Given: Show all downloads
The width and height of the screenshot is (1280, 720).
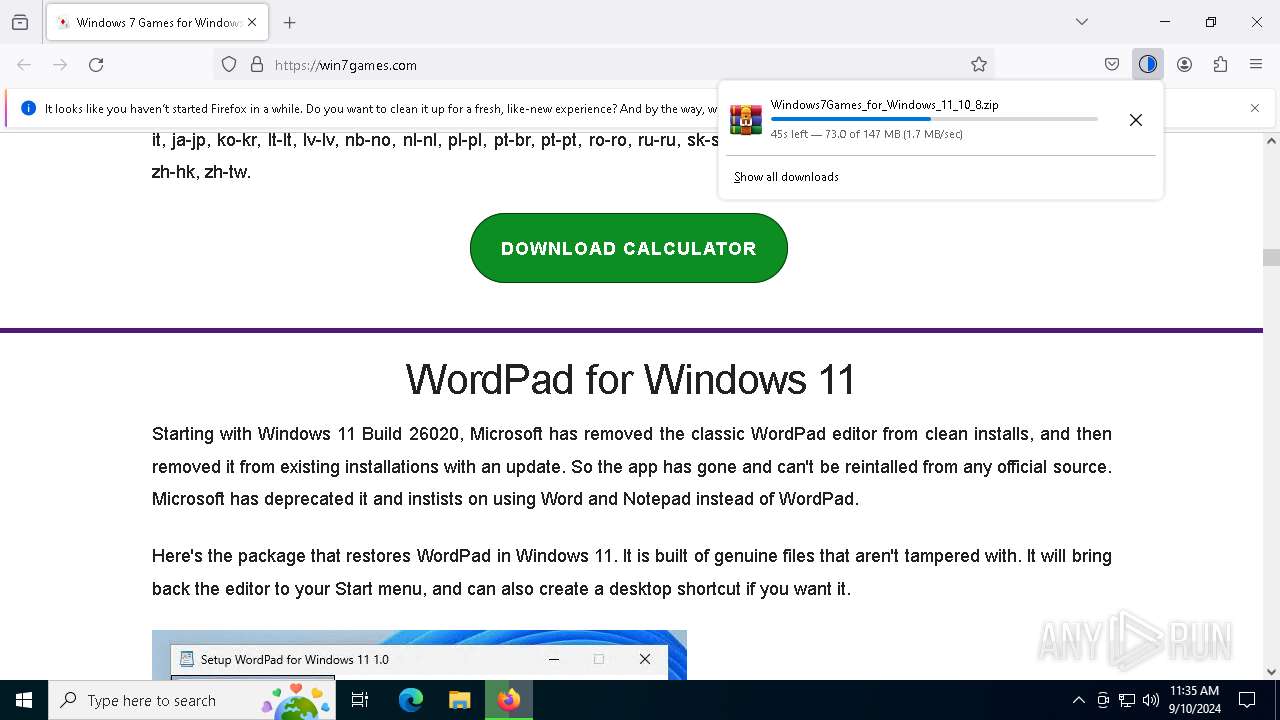Looking at the screenshot, I should tap(786, 177).
